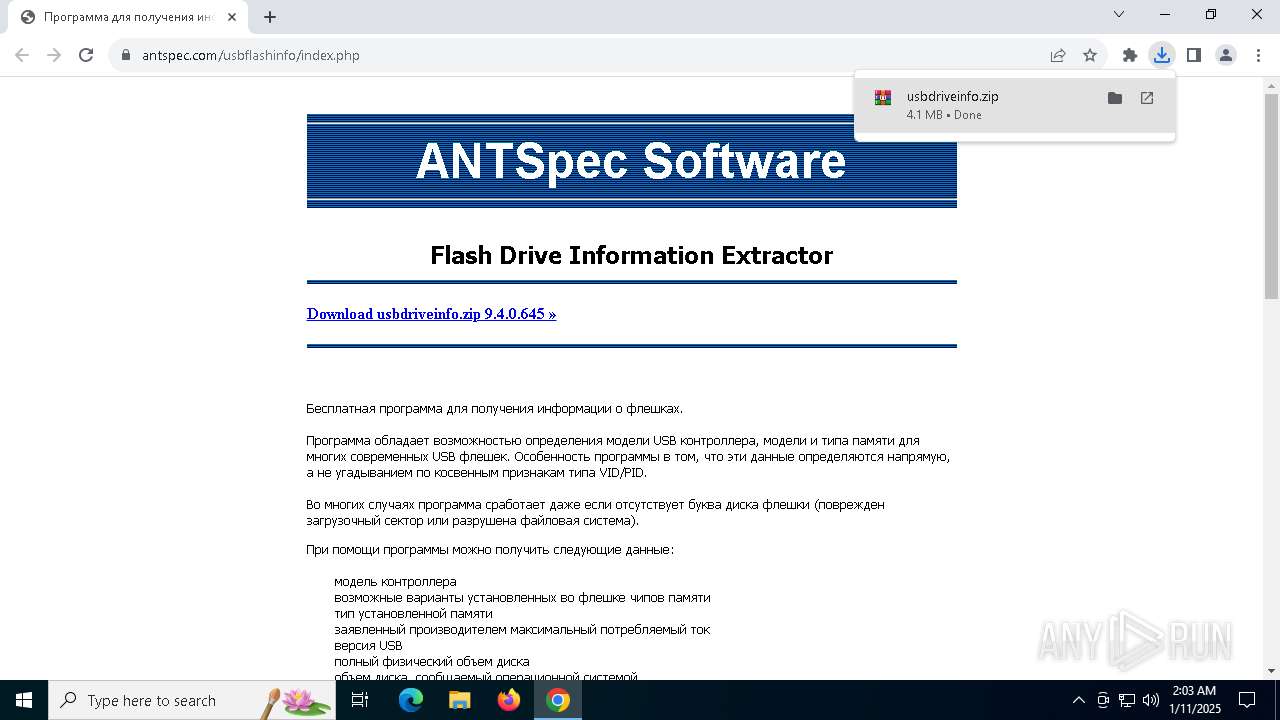Image resolution: width=1280 pixels, height=720 pixels.
Task: Click the text 'версия USB'
Action: [x=368, y=646]
